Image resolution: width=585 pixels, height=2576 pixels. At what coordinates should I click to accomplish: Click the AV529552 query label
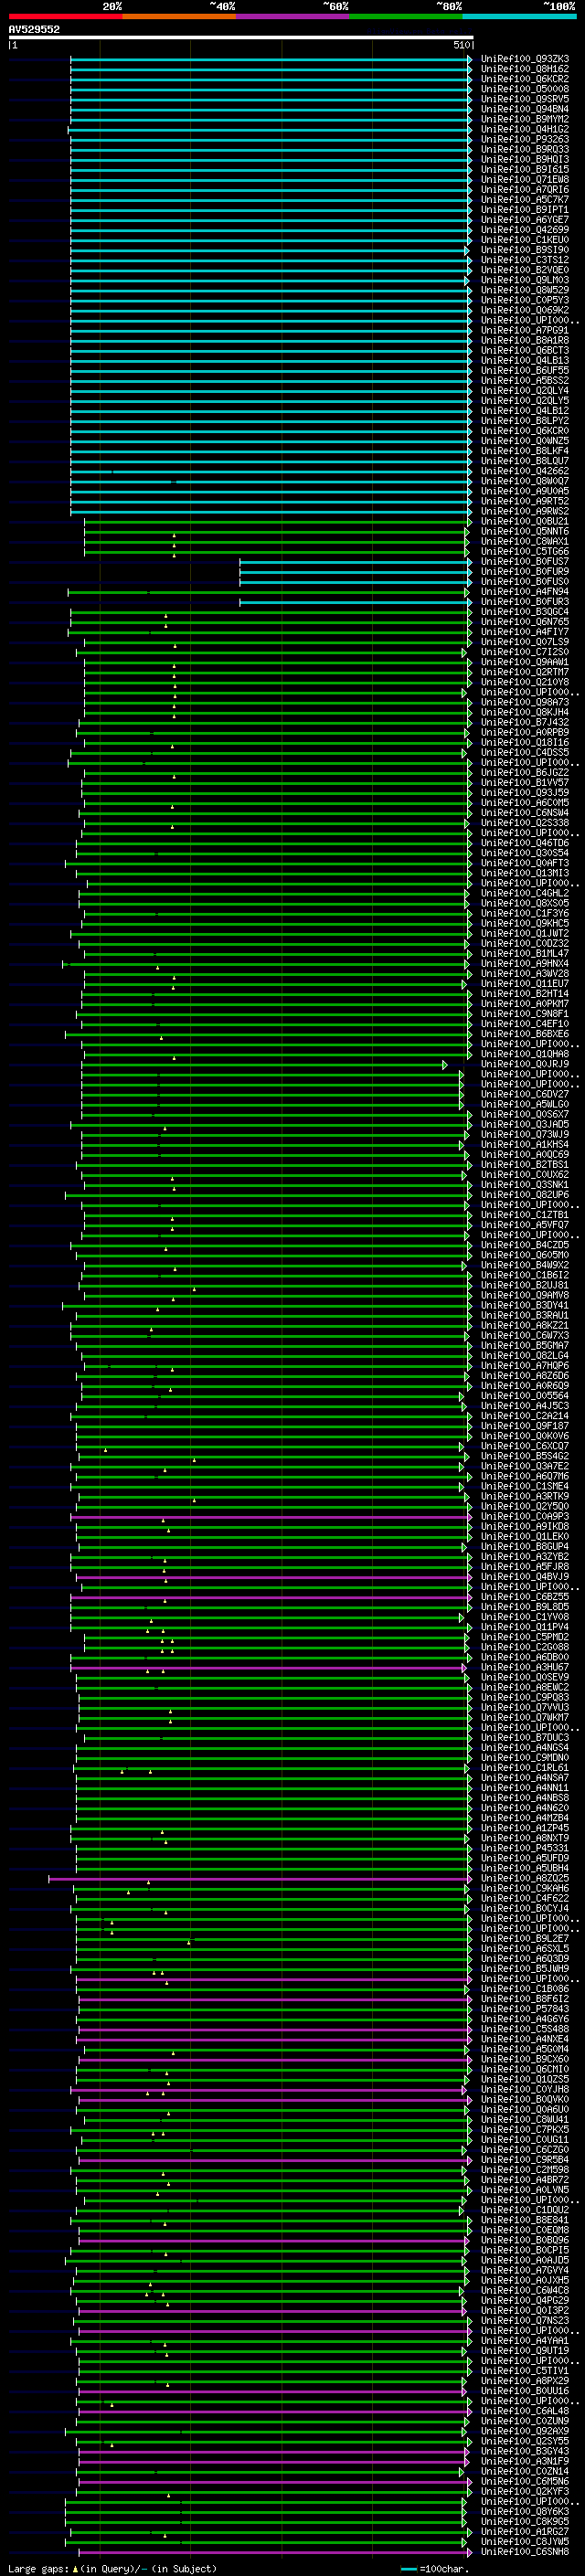tap(34, 30)
